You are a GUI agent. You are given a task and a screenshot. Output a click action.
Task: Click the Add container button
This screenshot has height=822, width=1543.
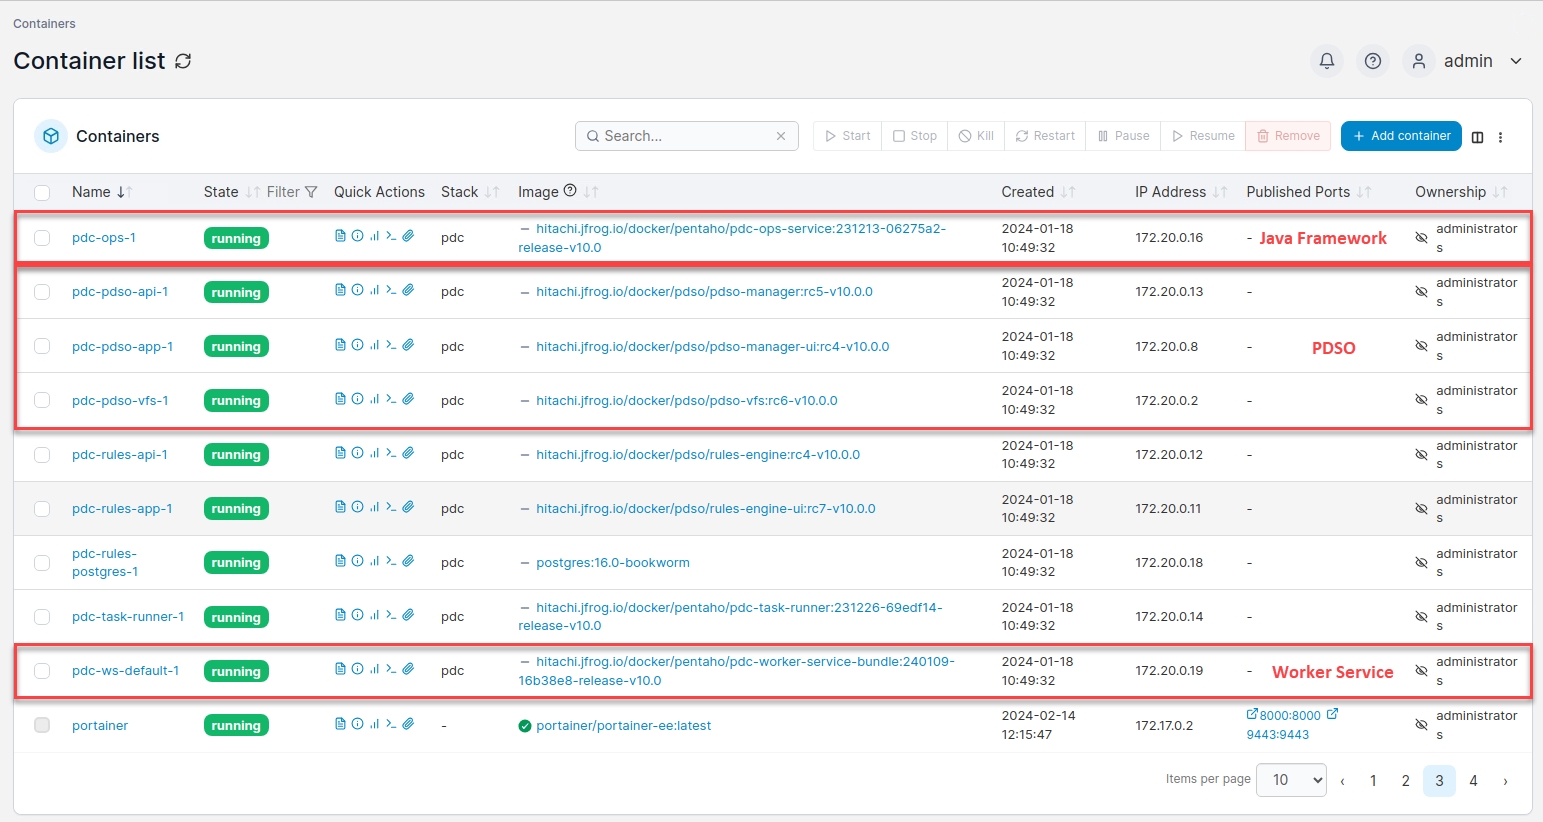click(x=1401, y=136)
